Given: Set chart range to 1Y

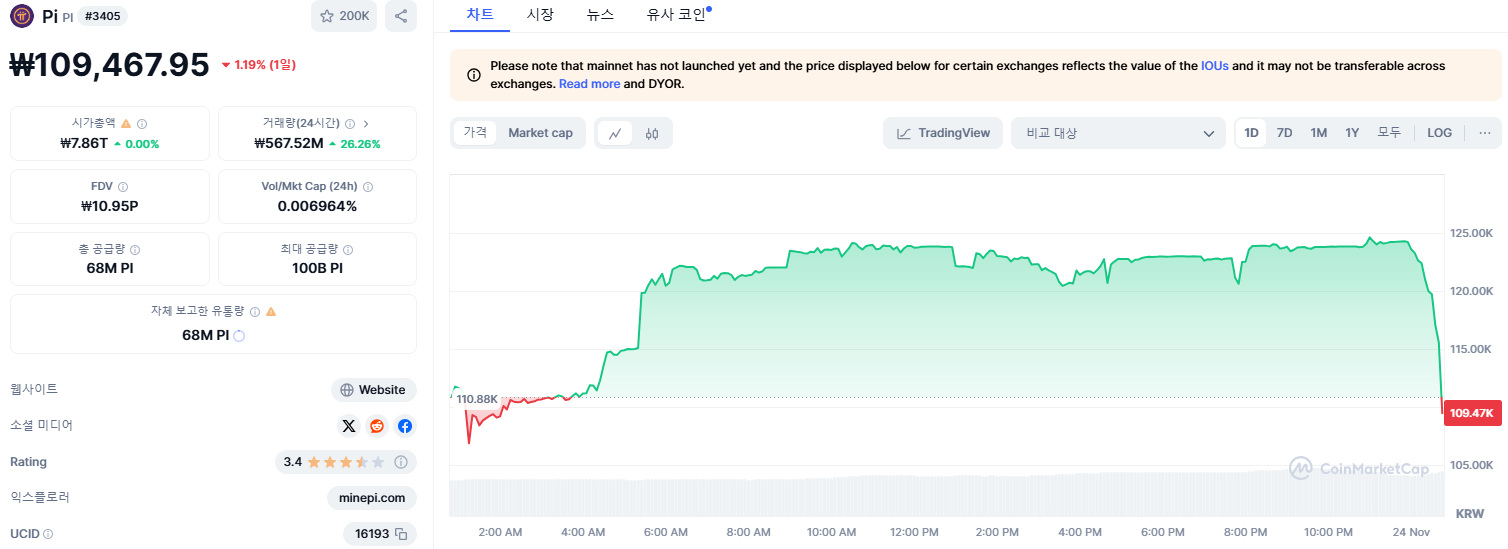Looking at the screenshot, I should [x=1352, y=133].
